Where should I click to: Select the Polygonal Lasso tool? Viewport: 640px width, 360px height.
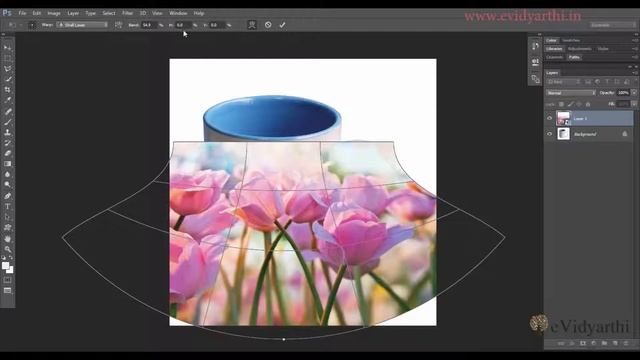pyautogui.click(x=7, y=69)
